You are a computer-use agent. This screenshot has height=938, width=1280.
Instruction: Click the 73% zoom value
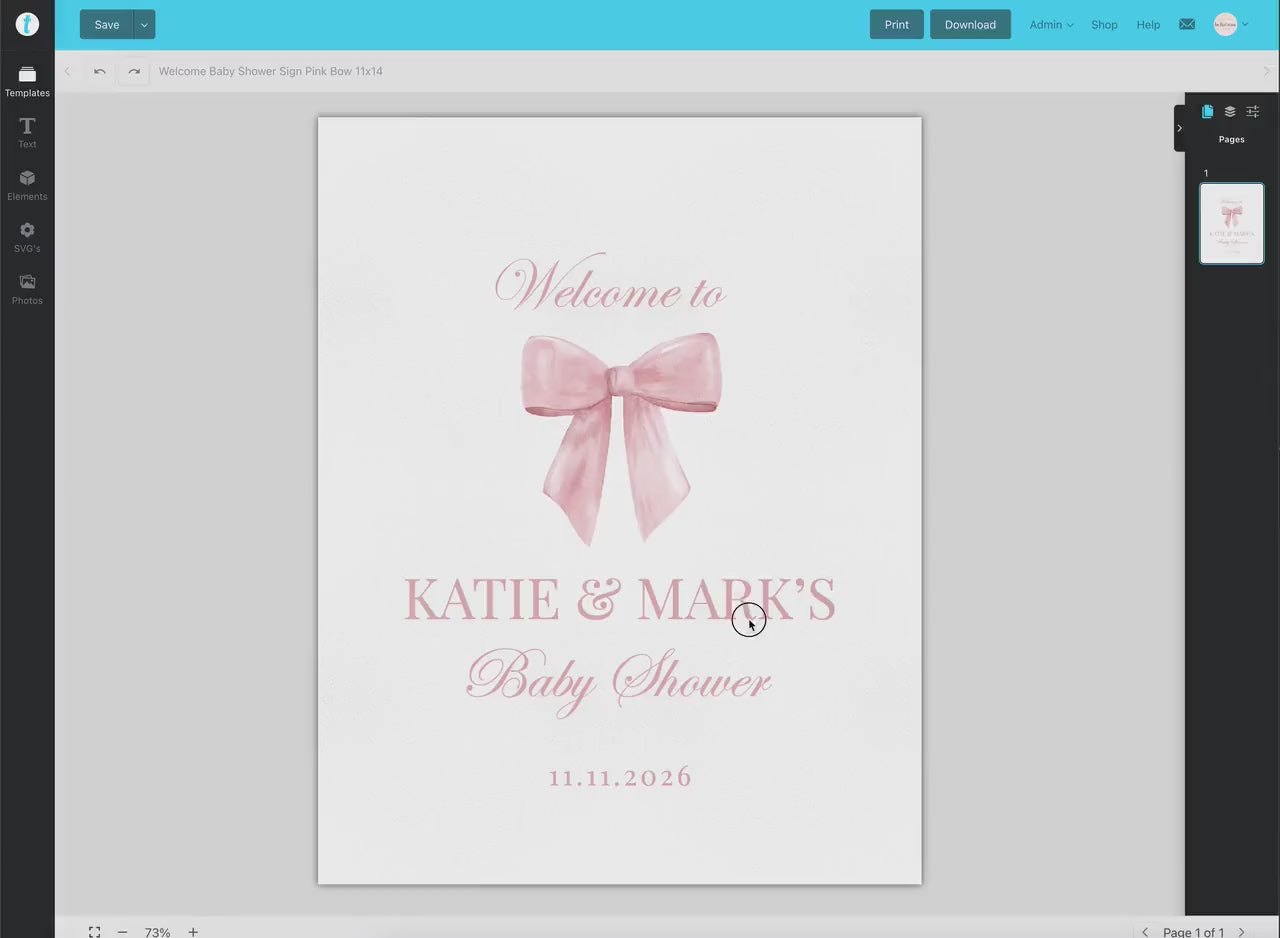point(157,932)
